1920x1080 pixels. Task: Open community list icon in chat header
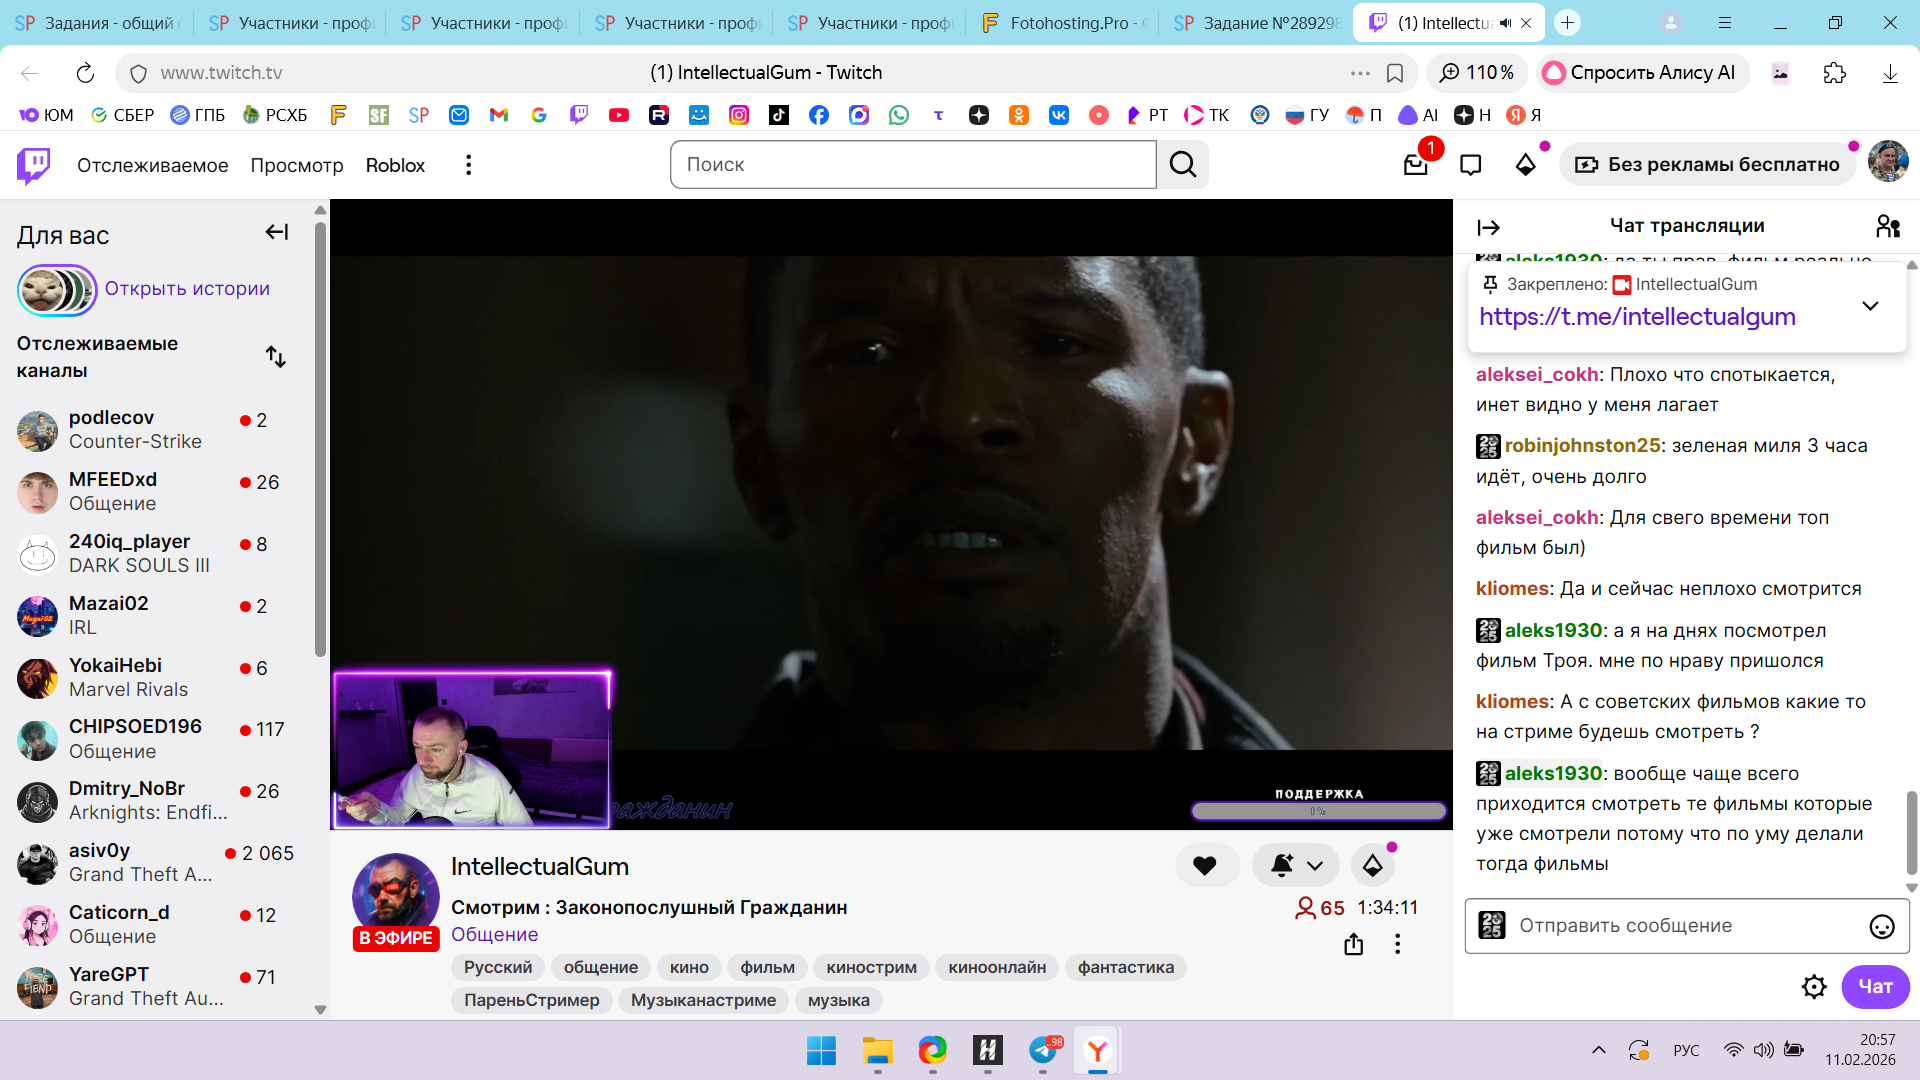(x=1888, y=226)
